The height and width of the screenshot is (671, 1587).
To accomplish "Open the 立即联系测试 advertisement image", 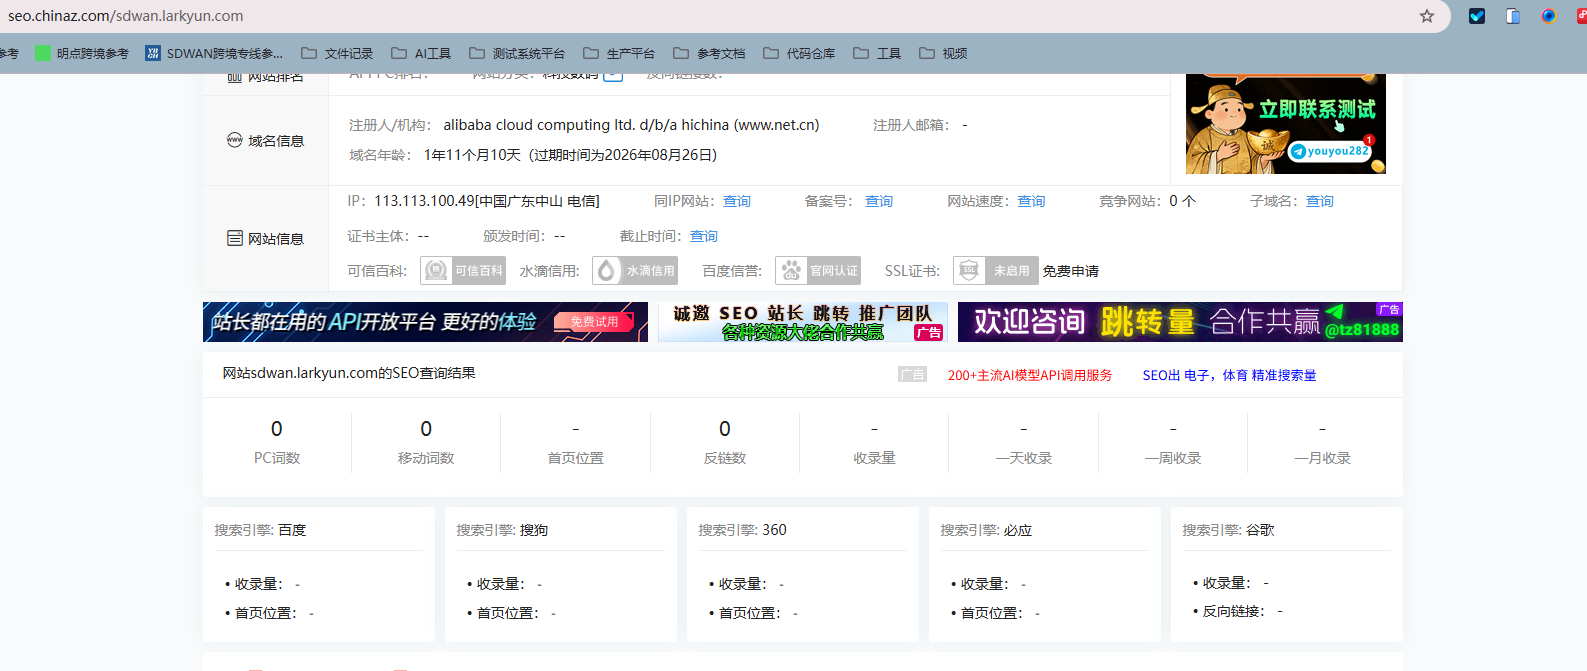I will pos(1286,124).
